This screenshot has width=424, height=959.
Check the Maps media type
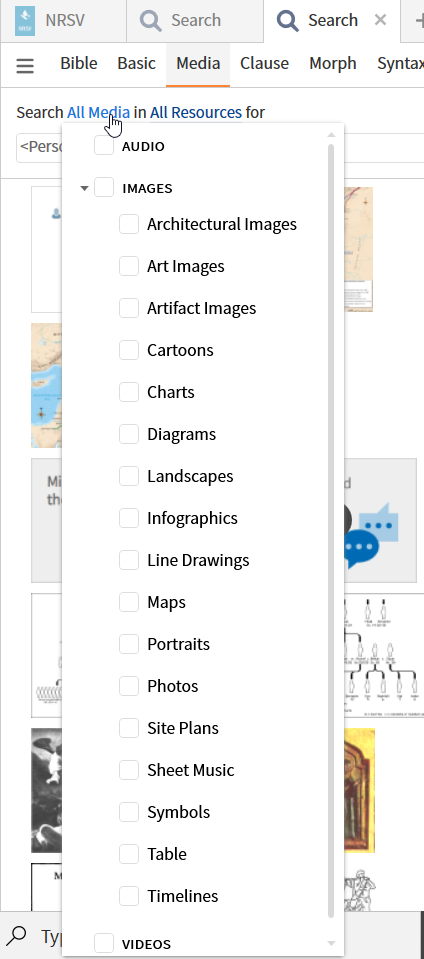[x=128, y=602]
